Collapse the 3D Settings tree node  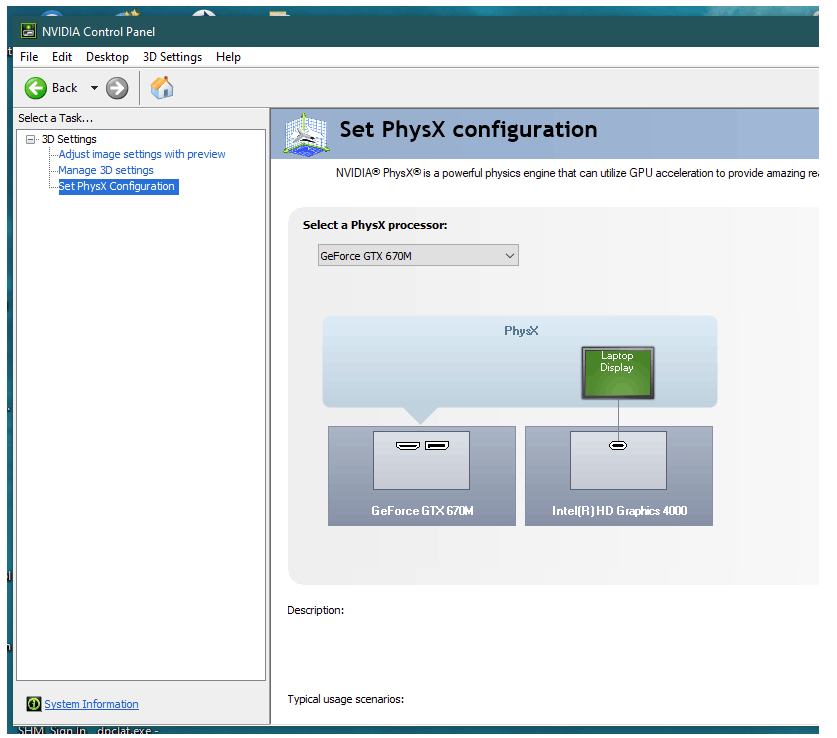coord(30,139)
